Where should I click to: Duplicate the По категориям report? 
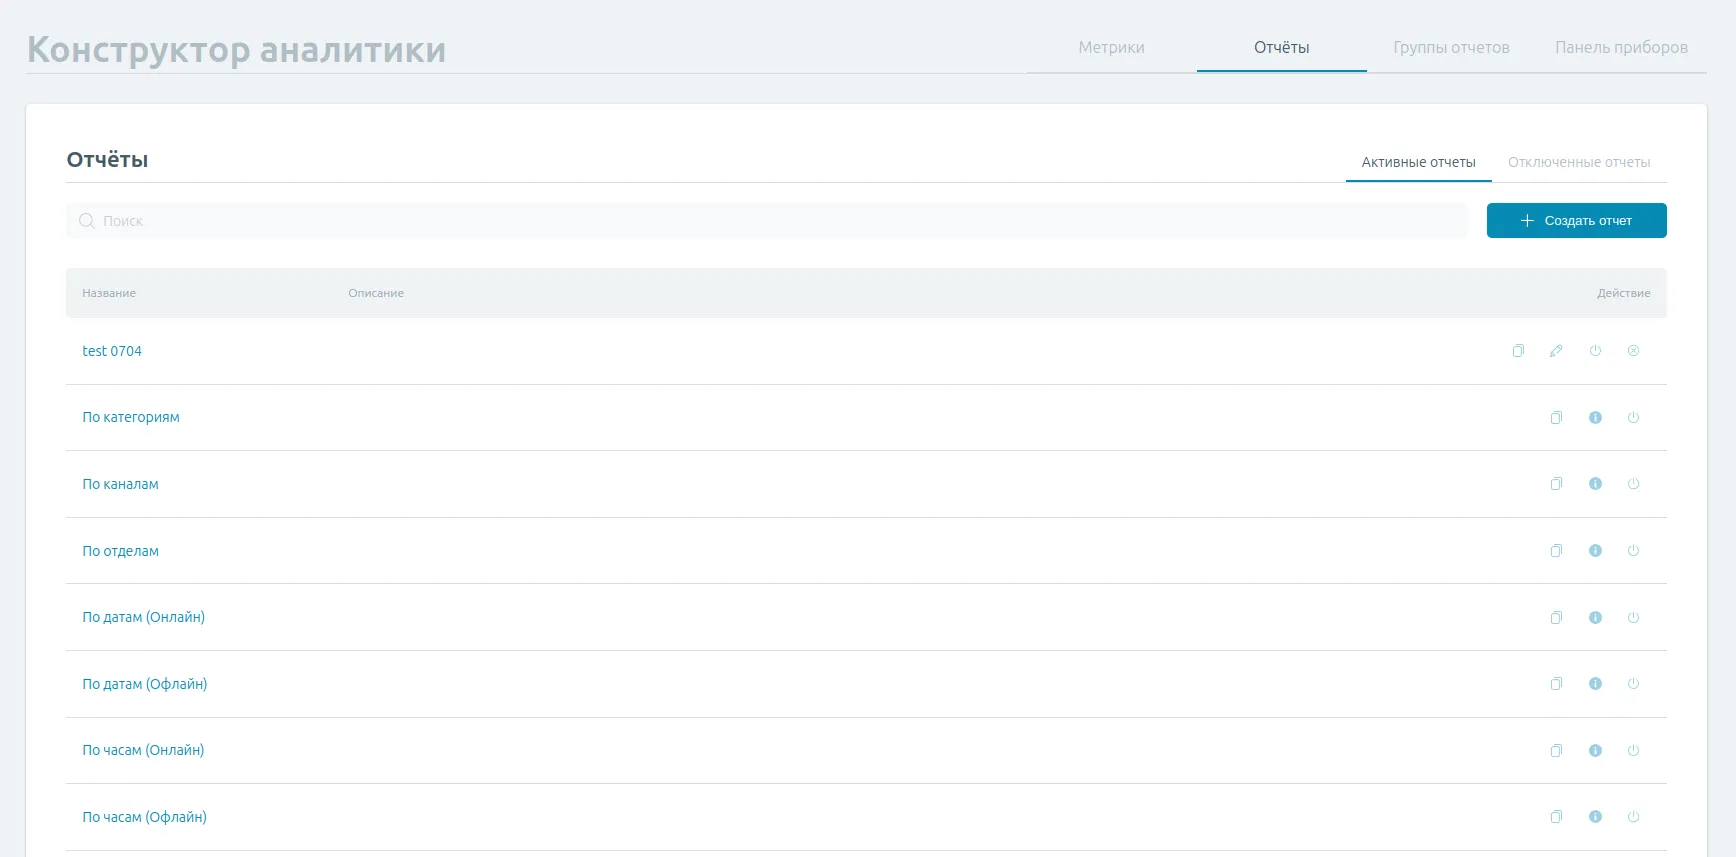point(1556,418)
